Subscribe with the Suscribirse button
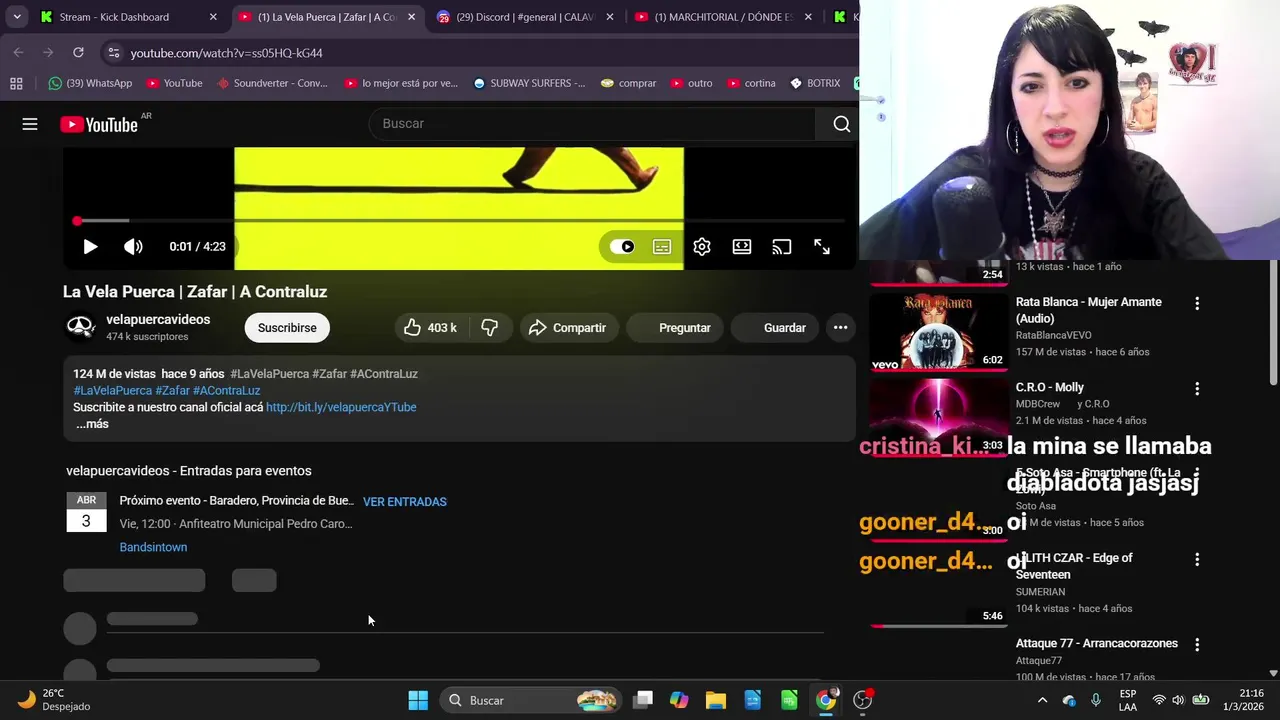Image resolution: width=1280 pixels, height=720 pixels. click(287, 328)
